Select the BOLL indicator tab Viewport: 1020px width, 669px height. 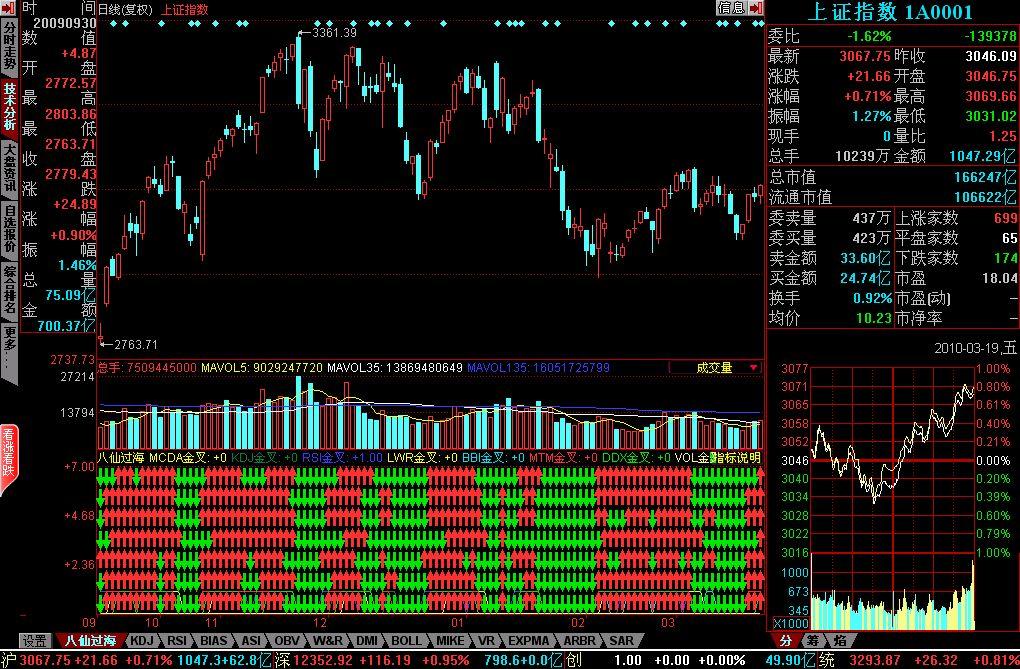[x=406, y=640]
